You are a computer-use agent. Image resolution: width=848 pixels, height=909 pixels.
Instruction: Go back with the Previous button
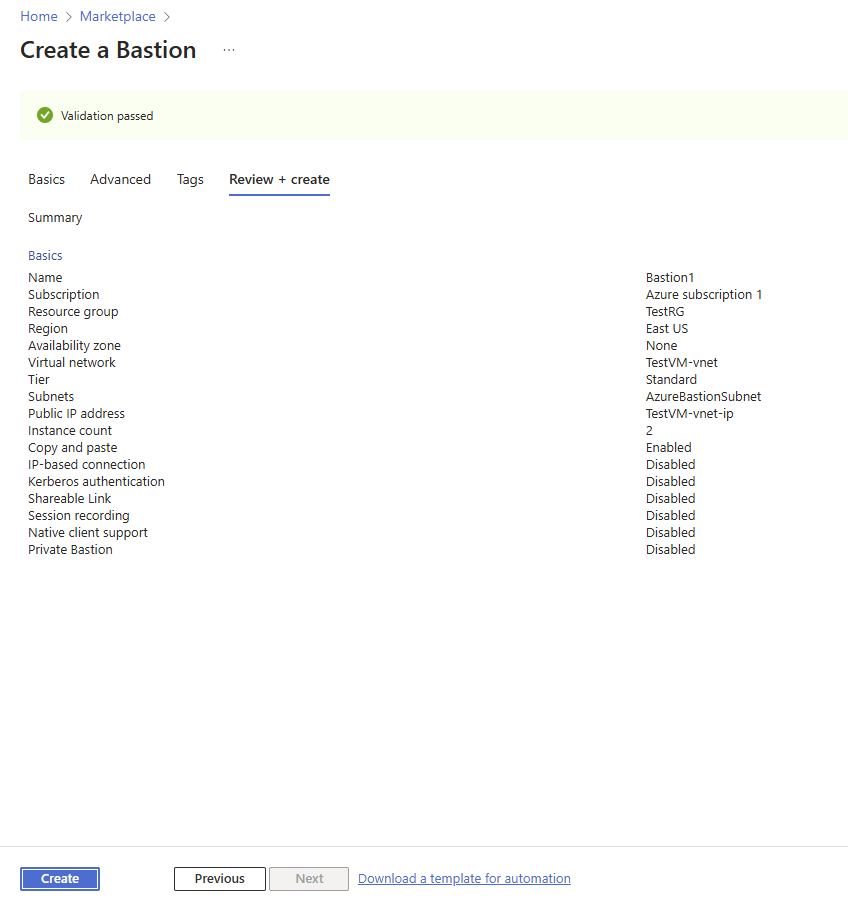point(220,878)
